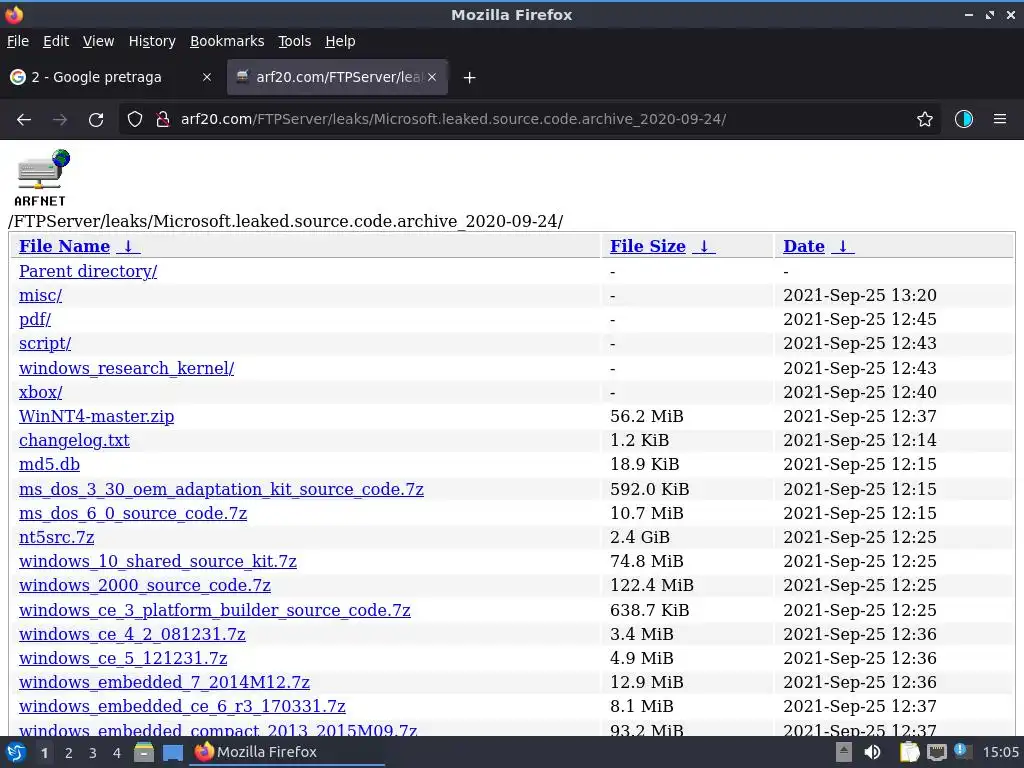Open a new tab with plus button

tap(469, 78)
